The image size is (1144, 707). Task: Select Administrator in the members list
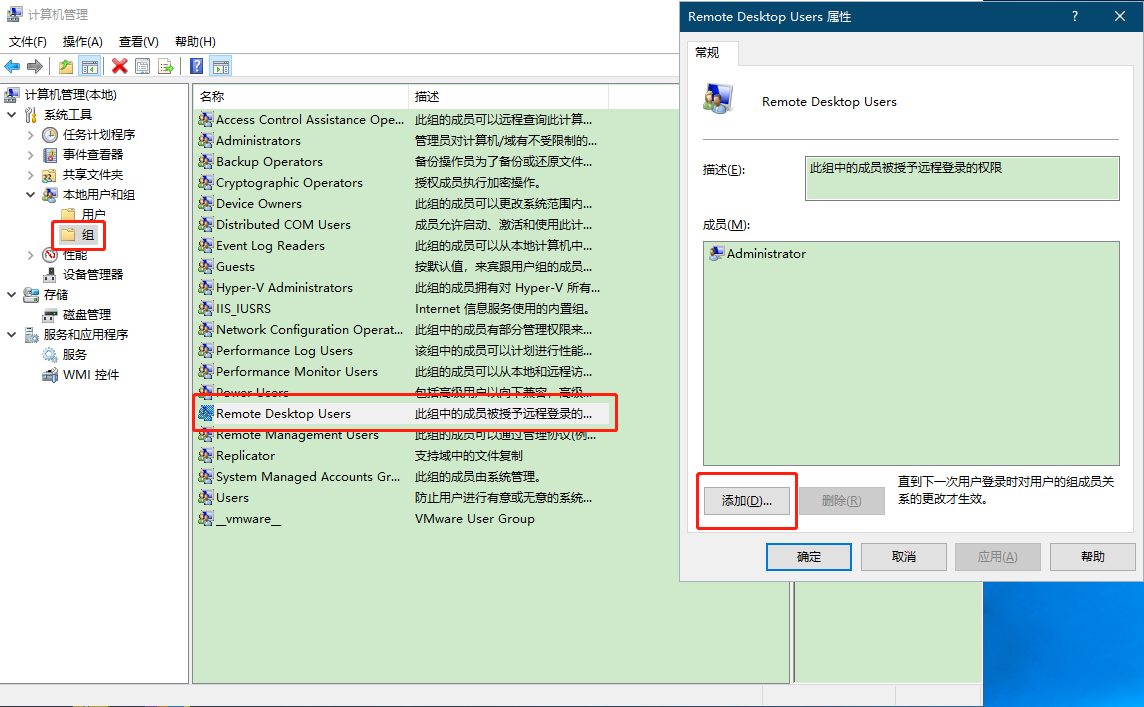[765, 254]
